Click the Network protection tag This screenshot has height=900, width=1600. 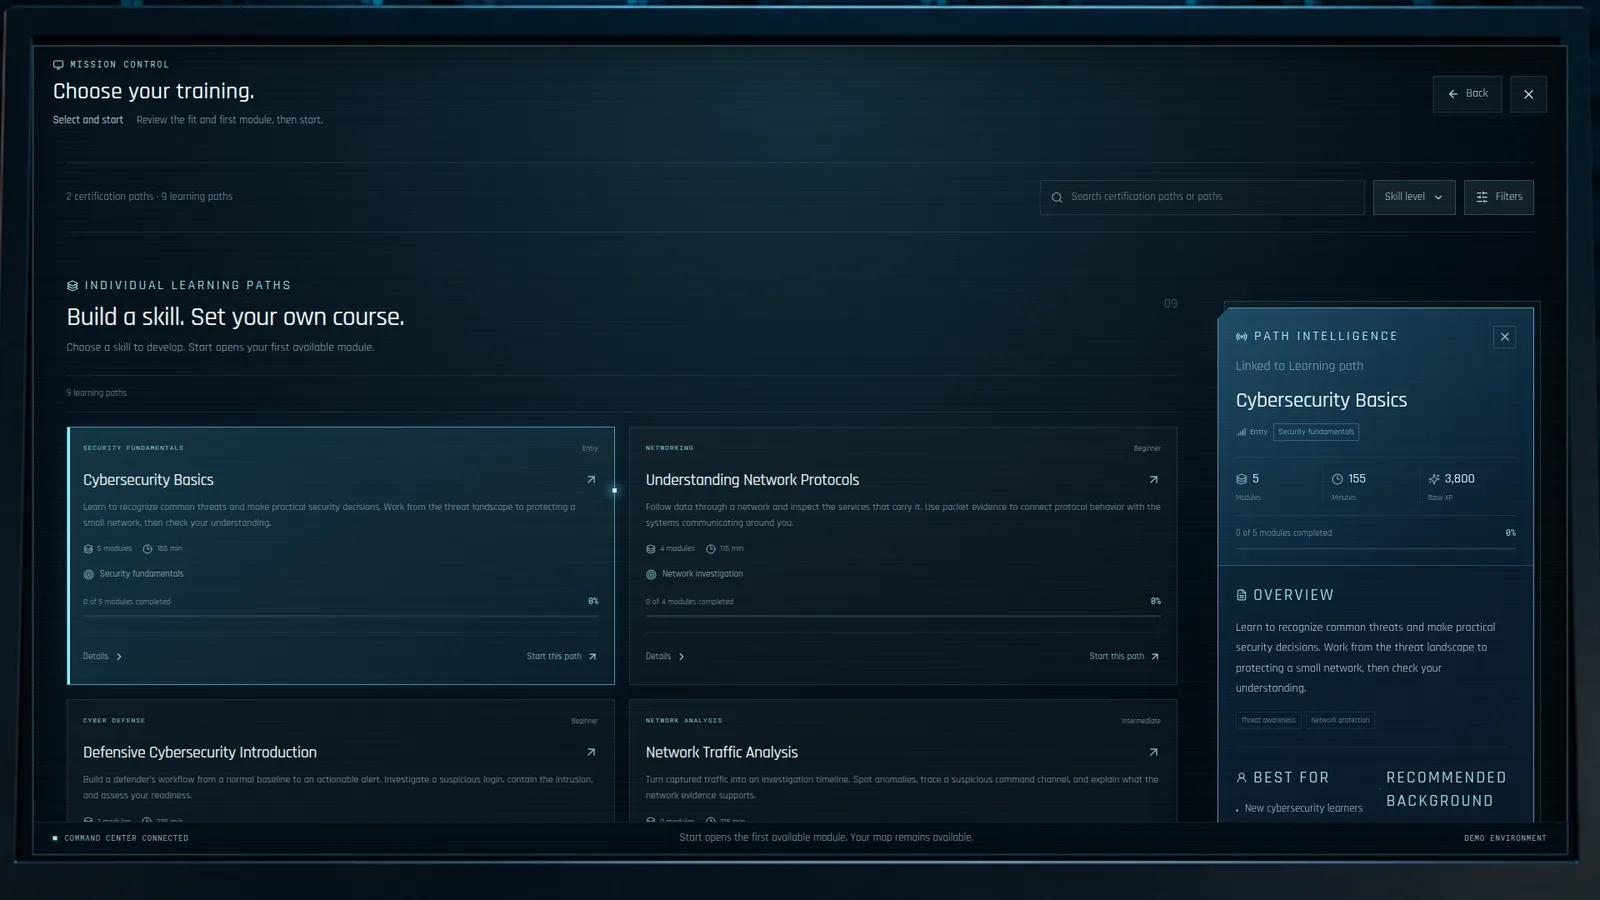pos(1340,720)
